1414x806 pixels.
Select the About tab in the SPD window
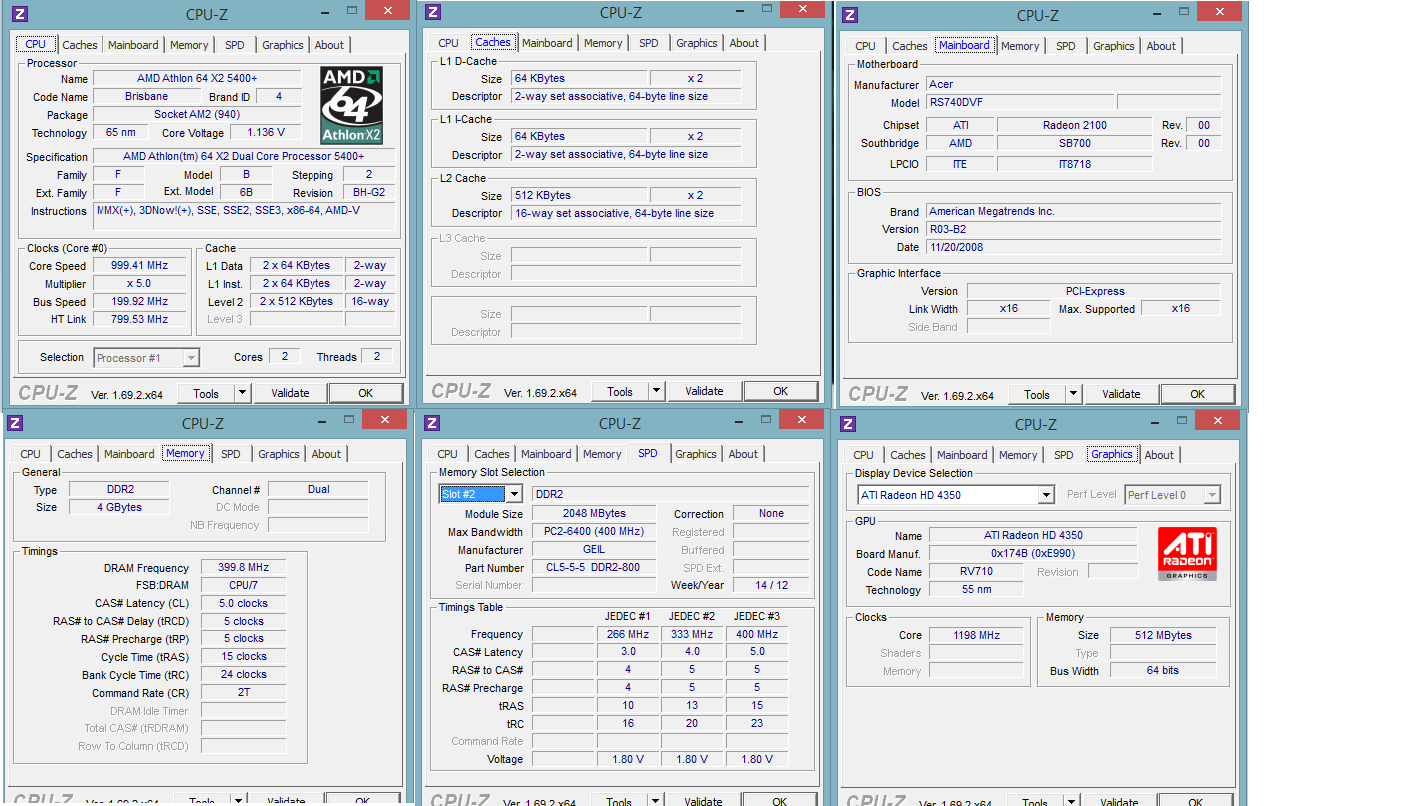(x=743, y=454)
